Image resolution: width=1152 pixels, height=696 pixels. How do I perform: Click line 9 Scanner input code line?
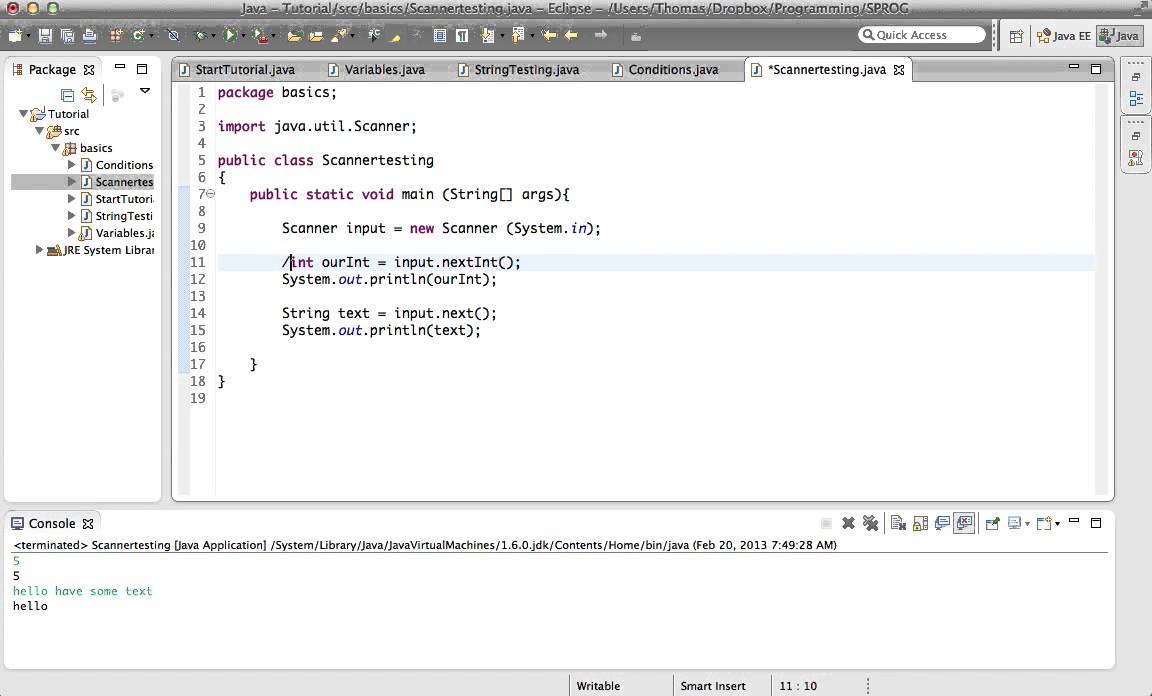pyautogui.click(x=441, y=229)
